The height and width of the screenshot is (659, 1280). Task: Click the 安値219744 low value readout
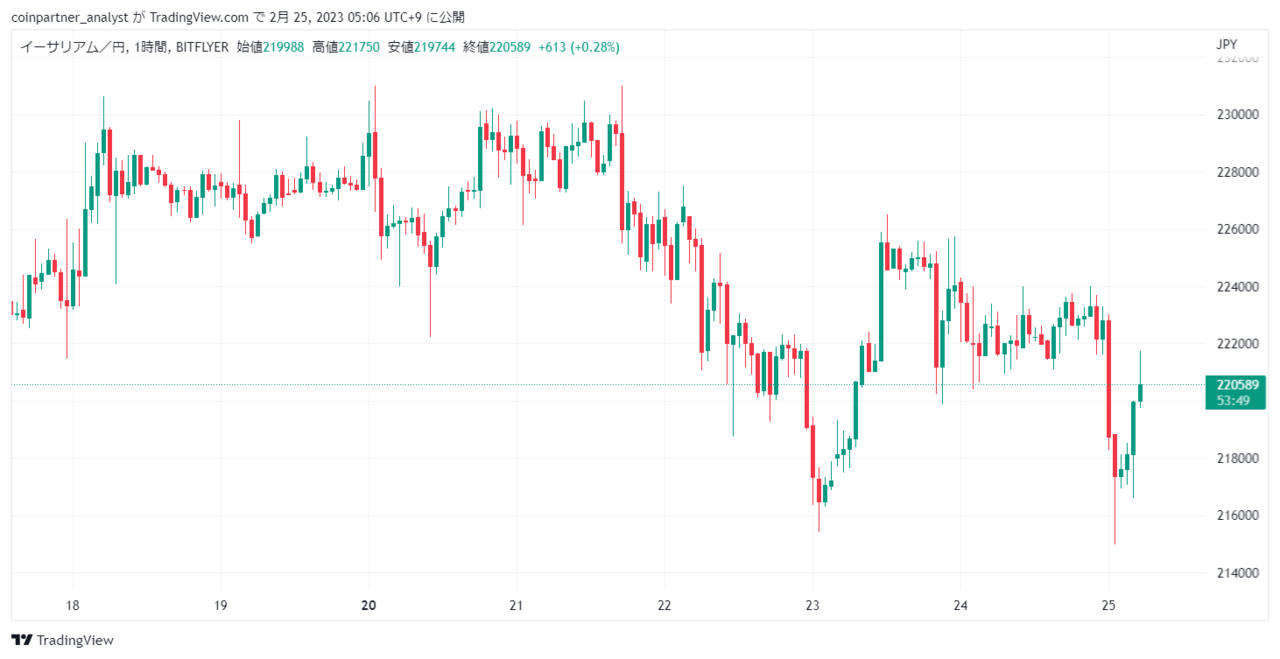pos(421,47)
